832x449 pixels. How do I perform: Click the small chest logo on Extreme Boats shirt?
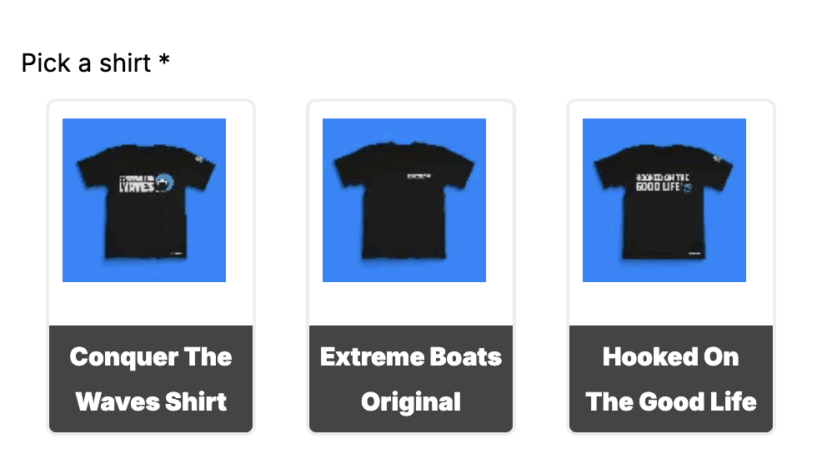419,176
